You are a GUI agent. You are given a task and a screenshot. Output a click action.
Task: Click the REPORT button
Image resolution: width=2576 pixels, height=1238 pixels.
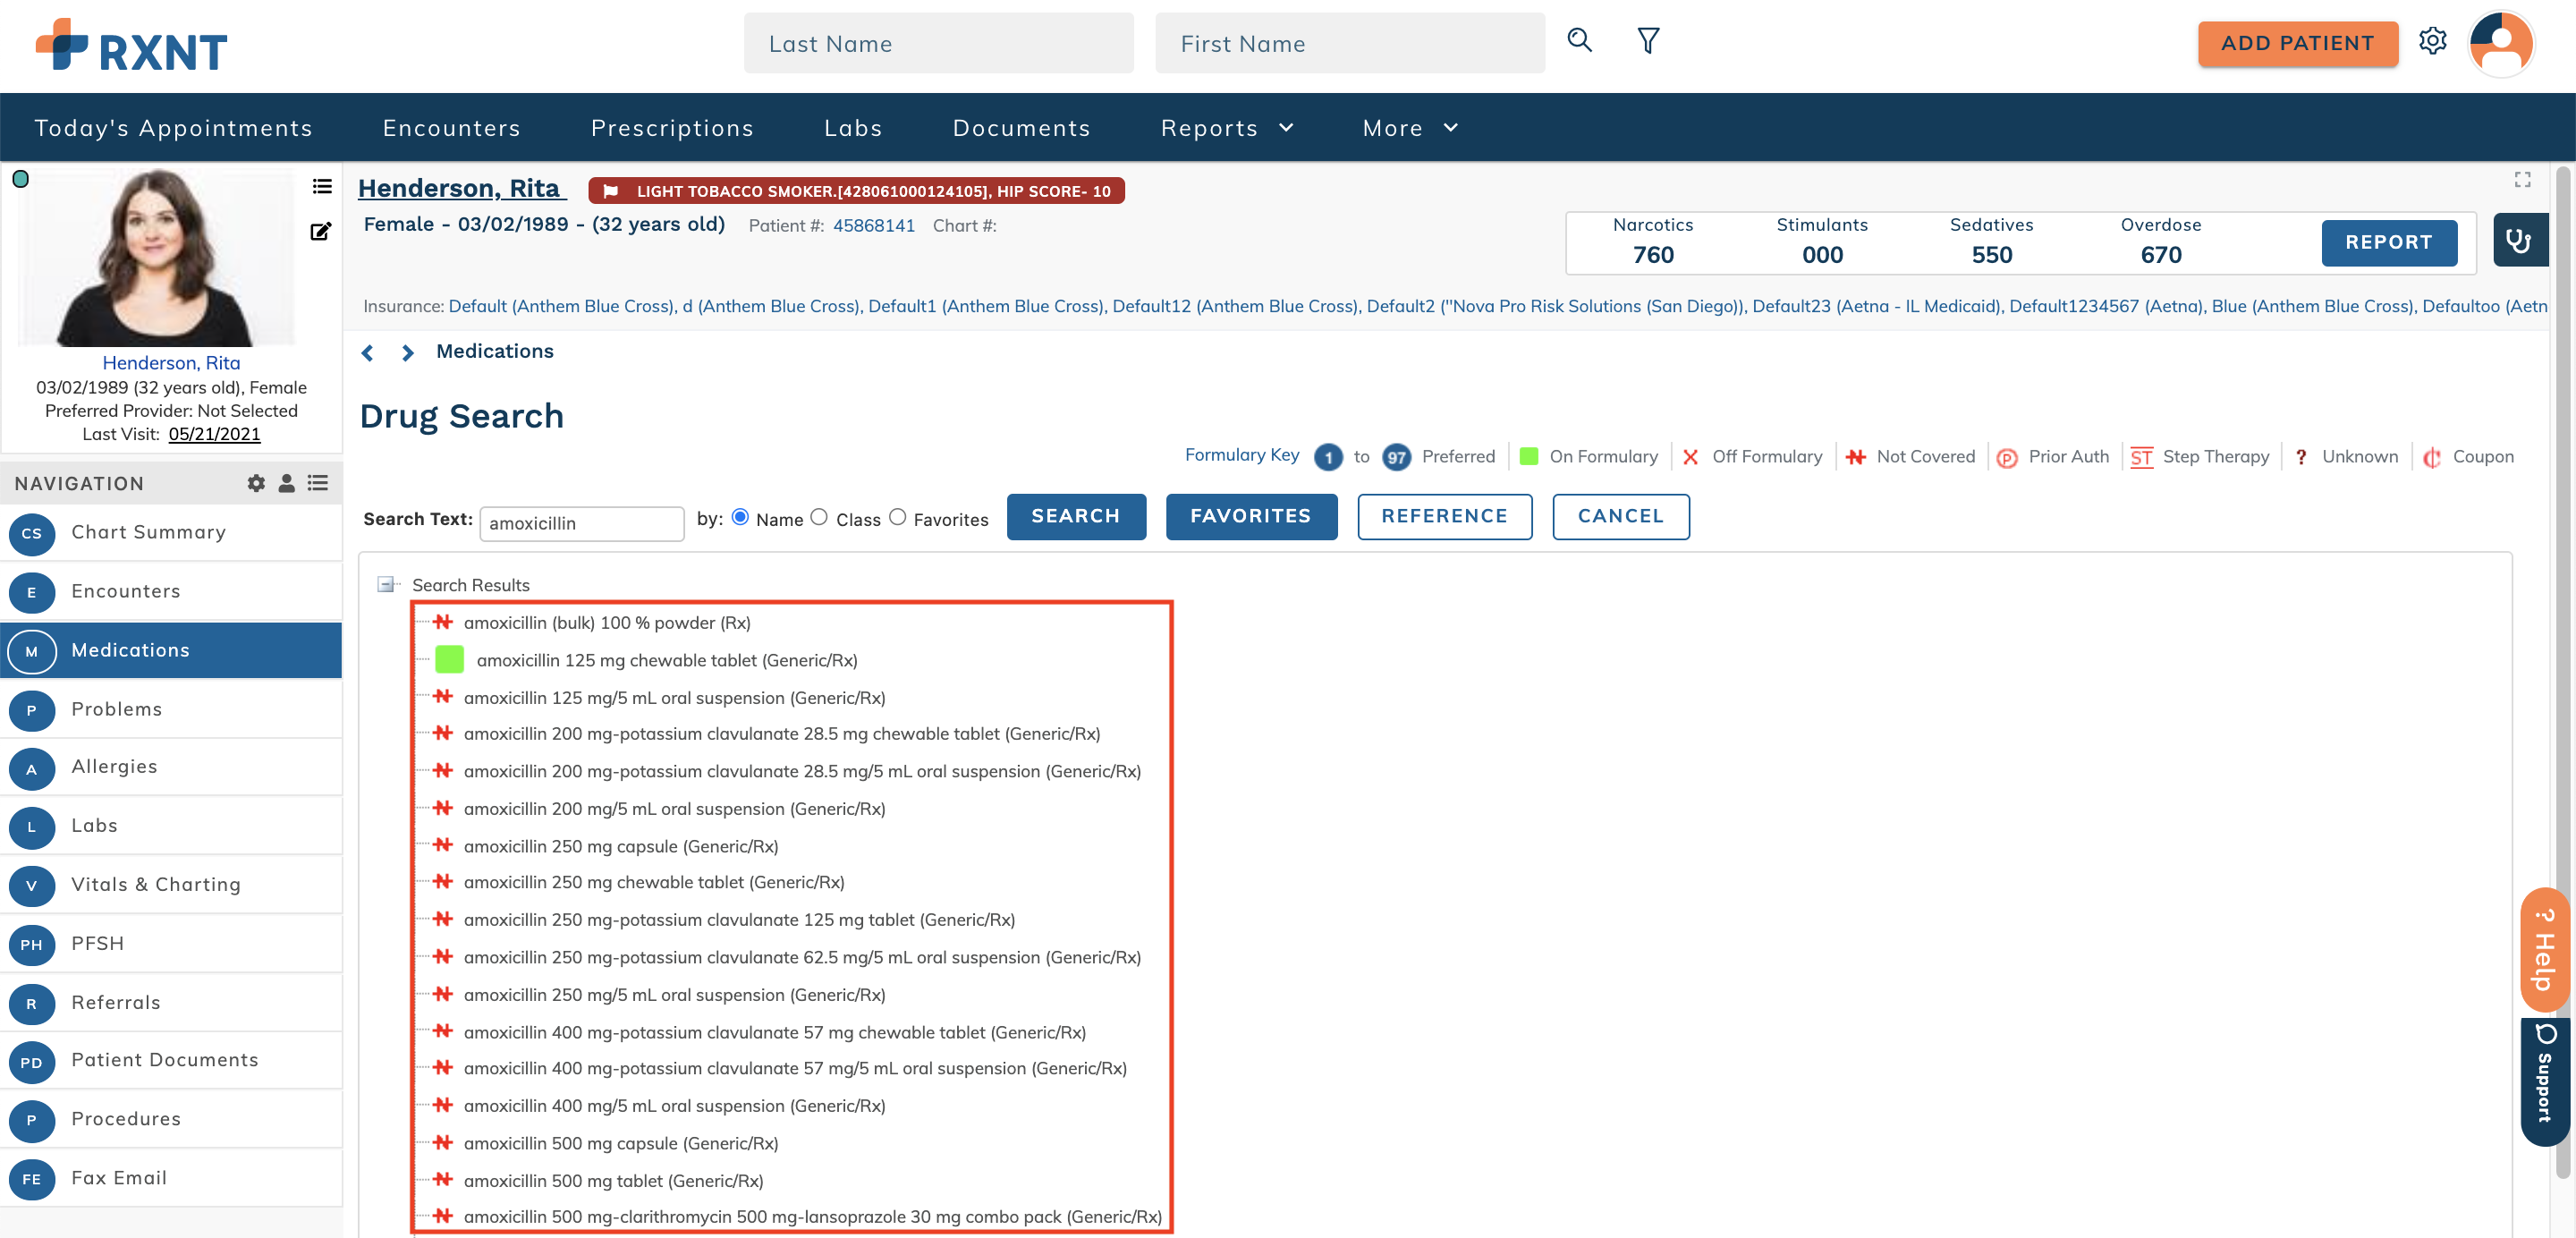point(2388,242)
